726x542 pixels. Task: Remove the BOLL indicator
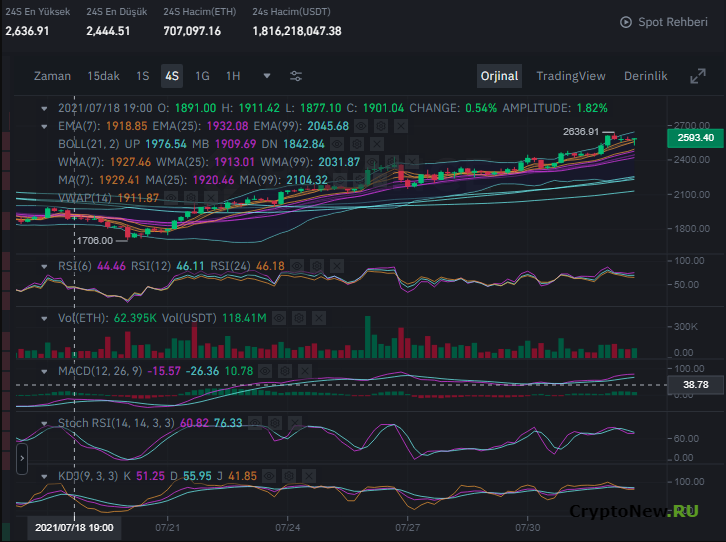point(377,144)
